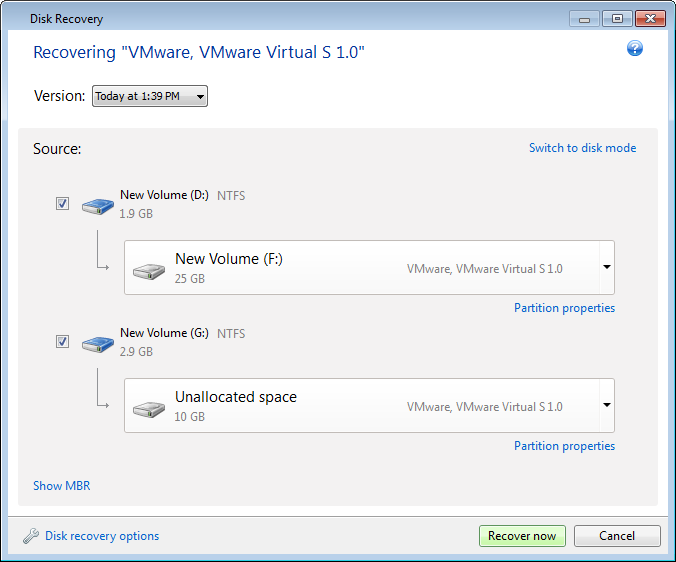
Task: Click the blue drive icon for New Volume (D:)
Action: coord(98,206)
